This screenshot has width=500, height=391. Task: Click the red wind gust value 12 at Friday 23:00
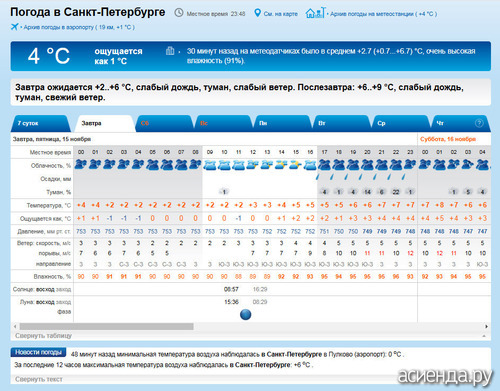pyautogui.click(x=410, y=253)
